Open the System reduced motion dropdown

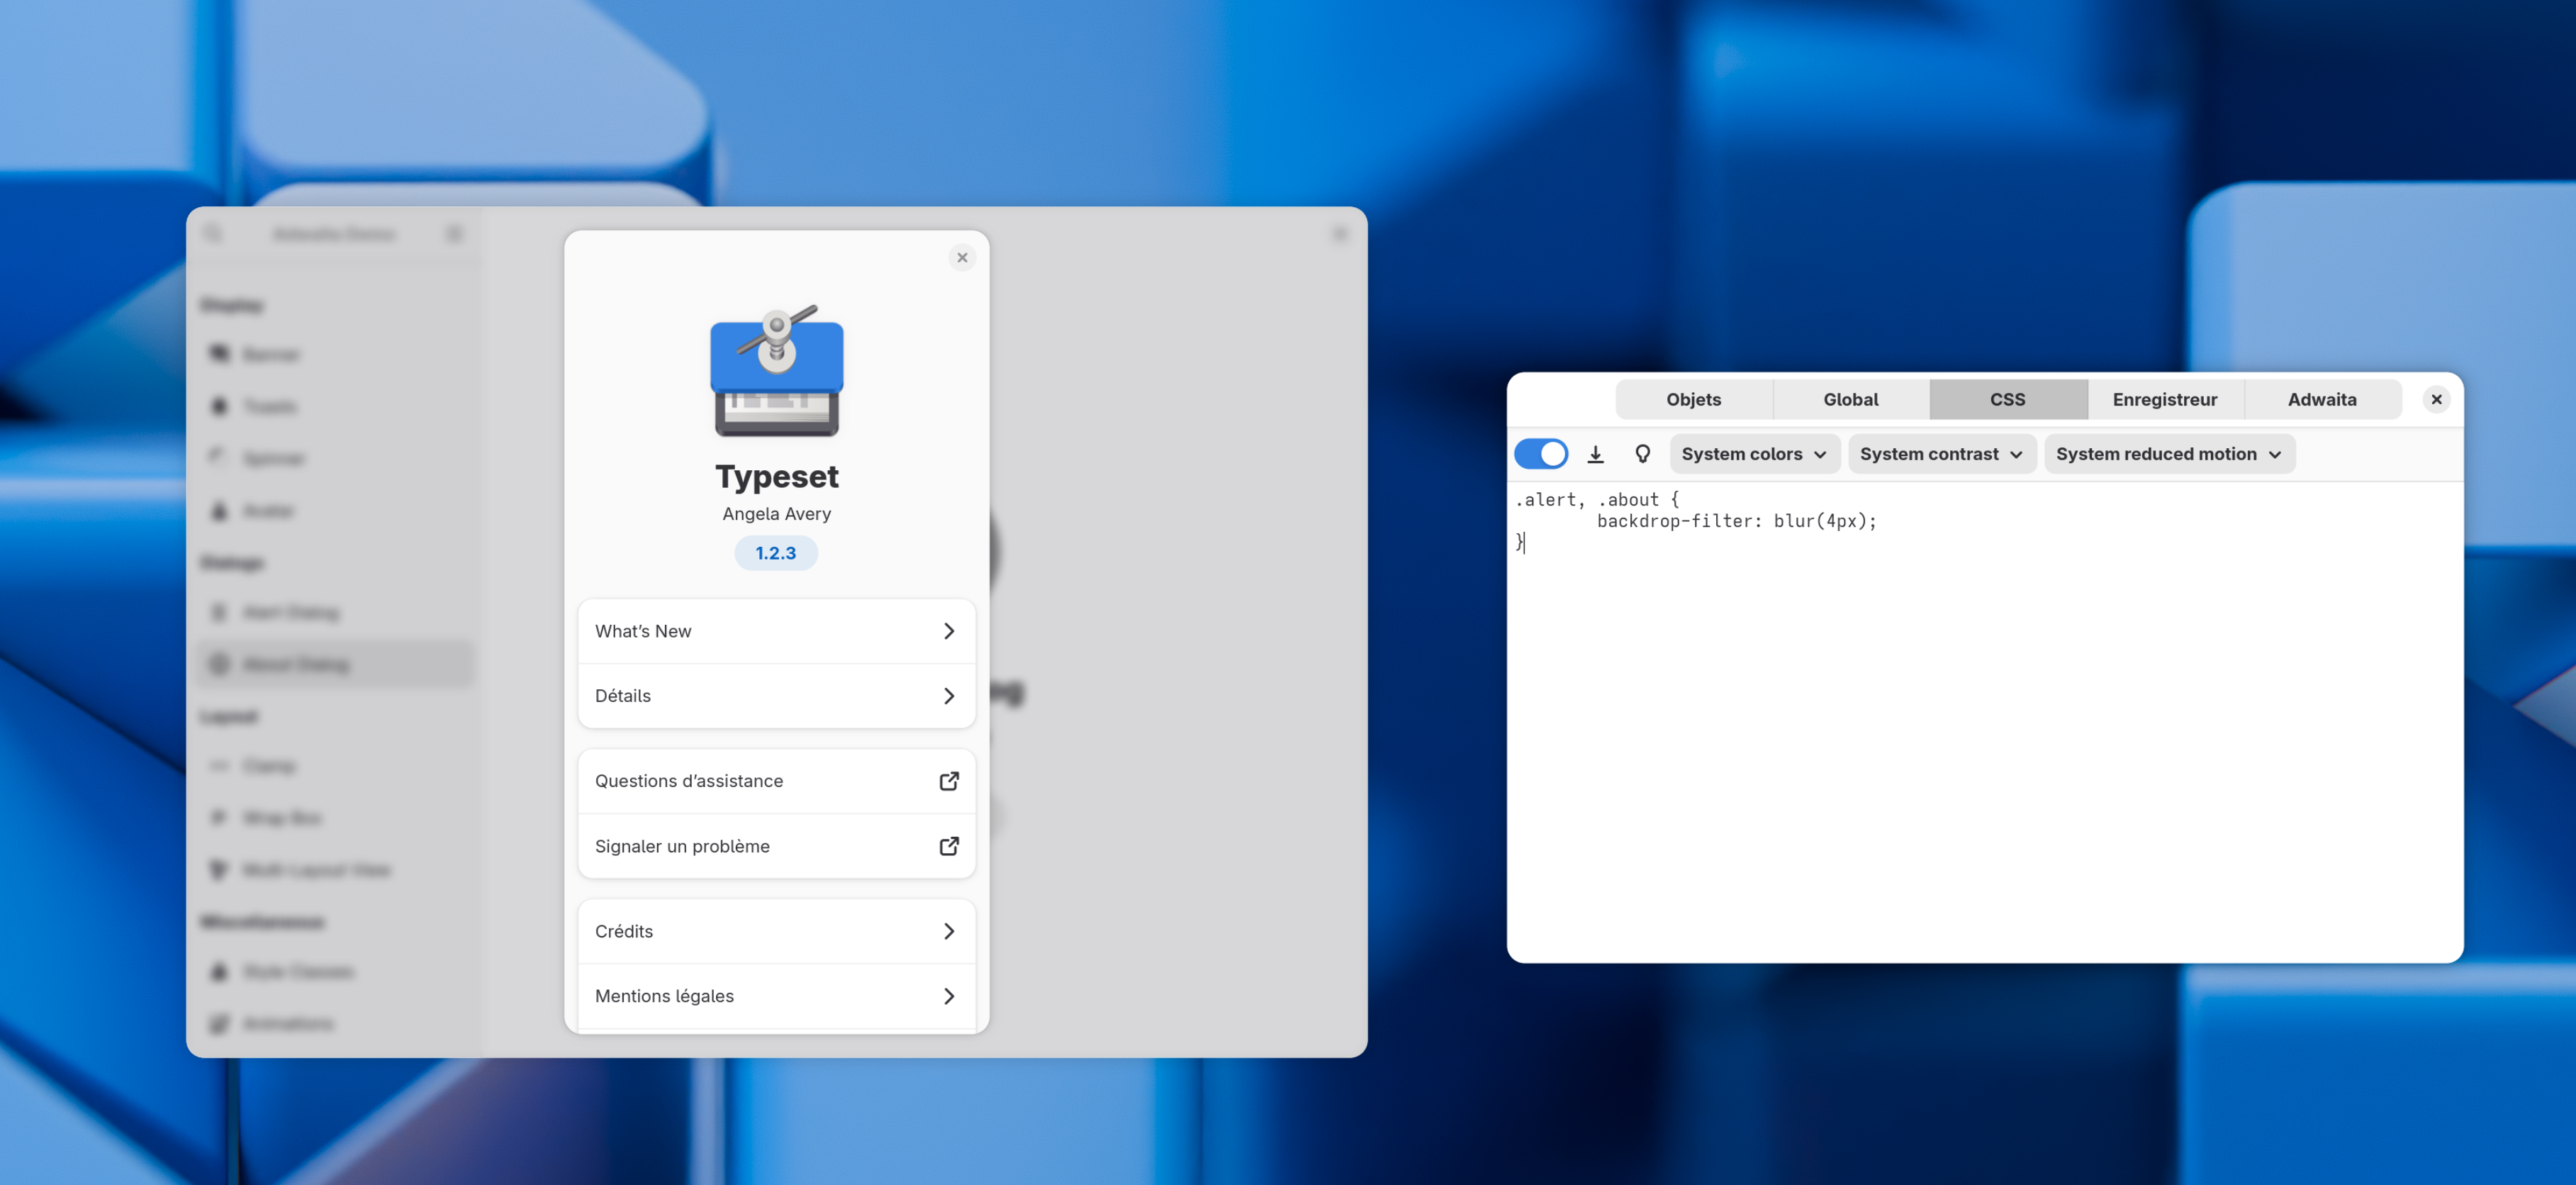click(2167, 454)
